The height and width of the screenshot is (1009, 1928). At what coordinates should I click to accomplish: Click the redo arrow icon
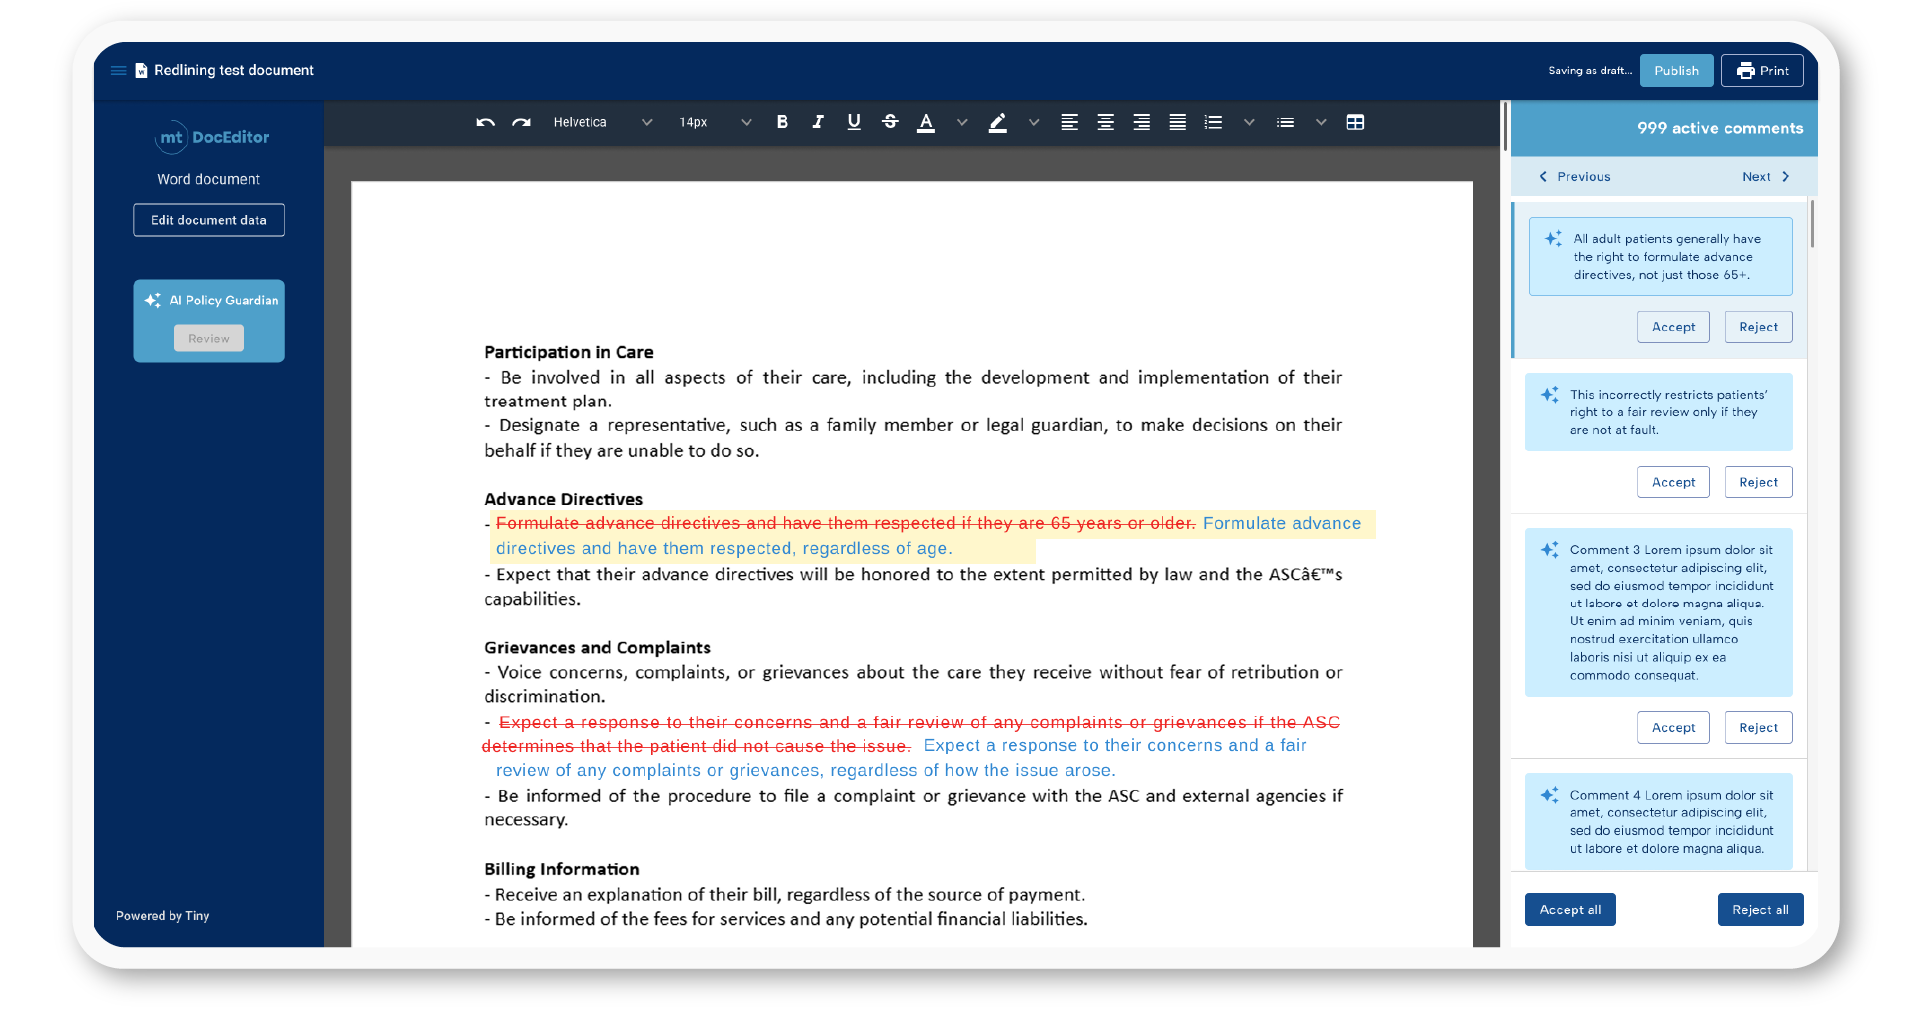(521, 122)
